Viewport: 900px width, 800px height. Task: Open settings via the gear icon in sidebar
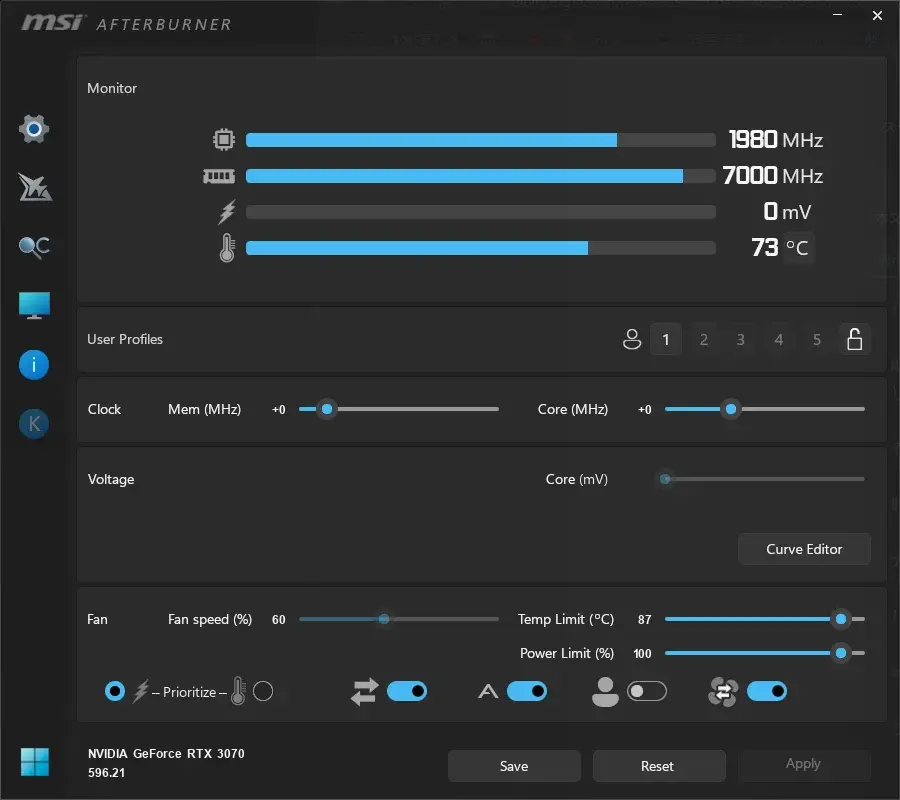click(x=34, y=129)
